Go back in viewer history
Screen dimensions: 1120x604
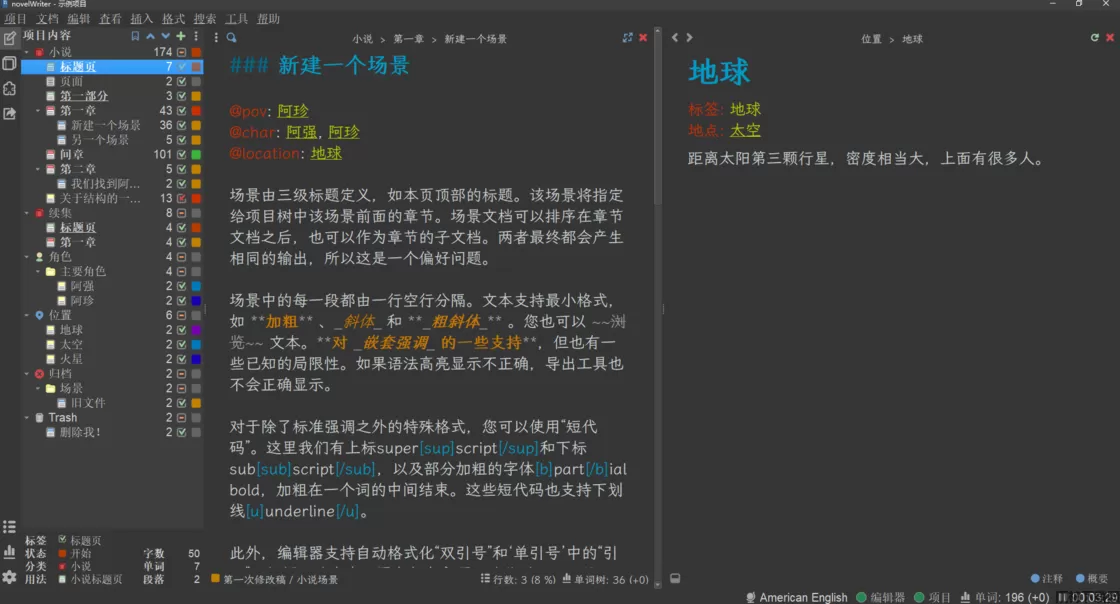pyautogui.click(x=675, y=37)
